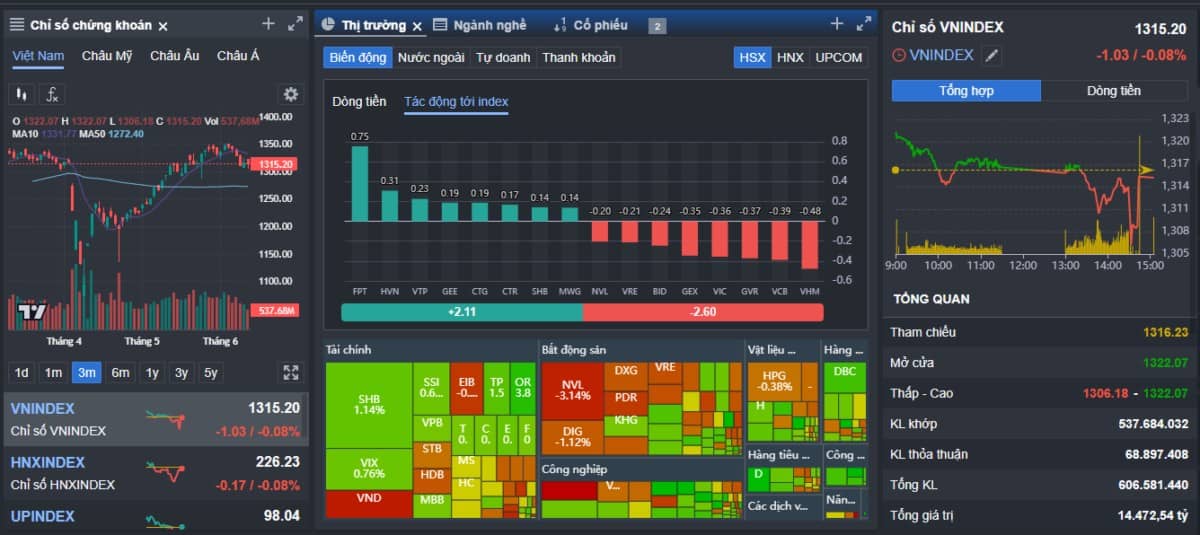The height and width of the screenshot is (535, 1200).
Task: Click the Tài chính sector header
Action: [348, 350]
